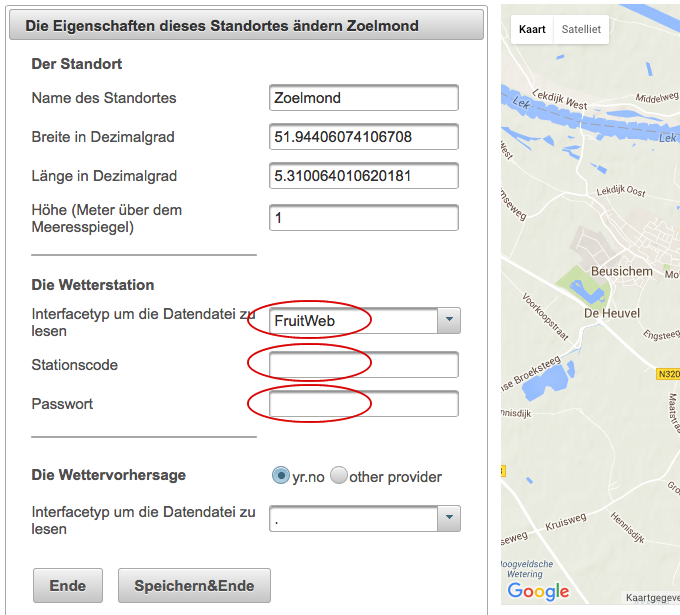Click the Höhe elevation input field

[363, 217]
